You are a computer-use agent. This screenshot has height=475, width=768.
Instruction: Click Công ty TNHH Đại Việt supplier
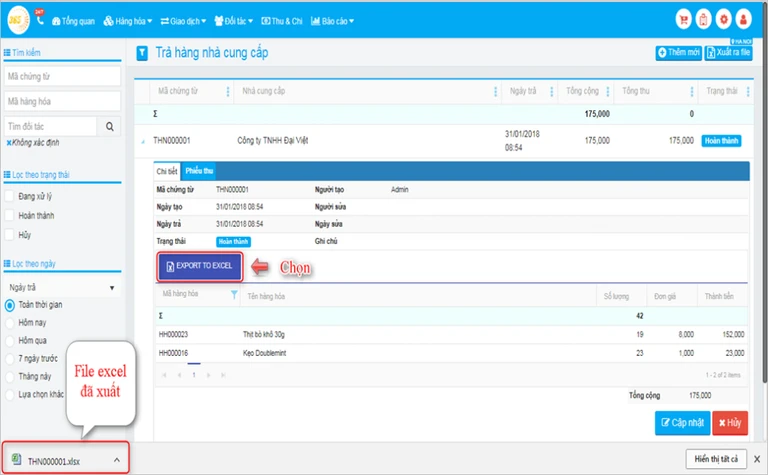tap(273, 141)
